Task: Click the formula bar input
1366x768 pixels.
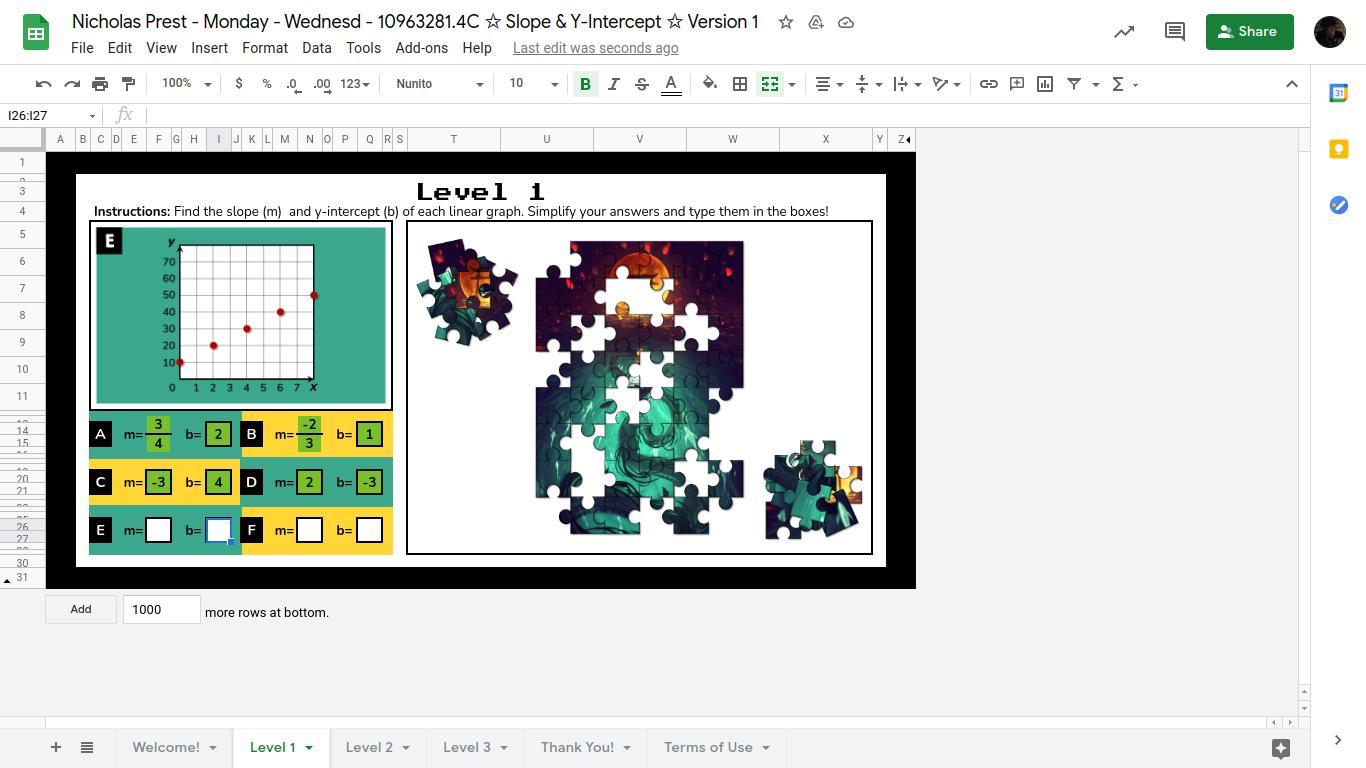Action: click(725, 116)
